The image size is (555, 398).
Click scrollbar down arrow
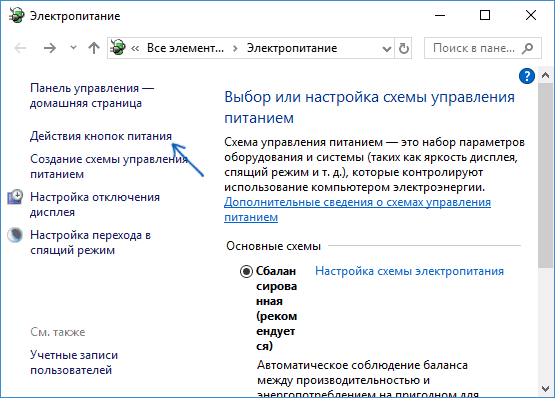point(545,389)
